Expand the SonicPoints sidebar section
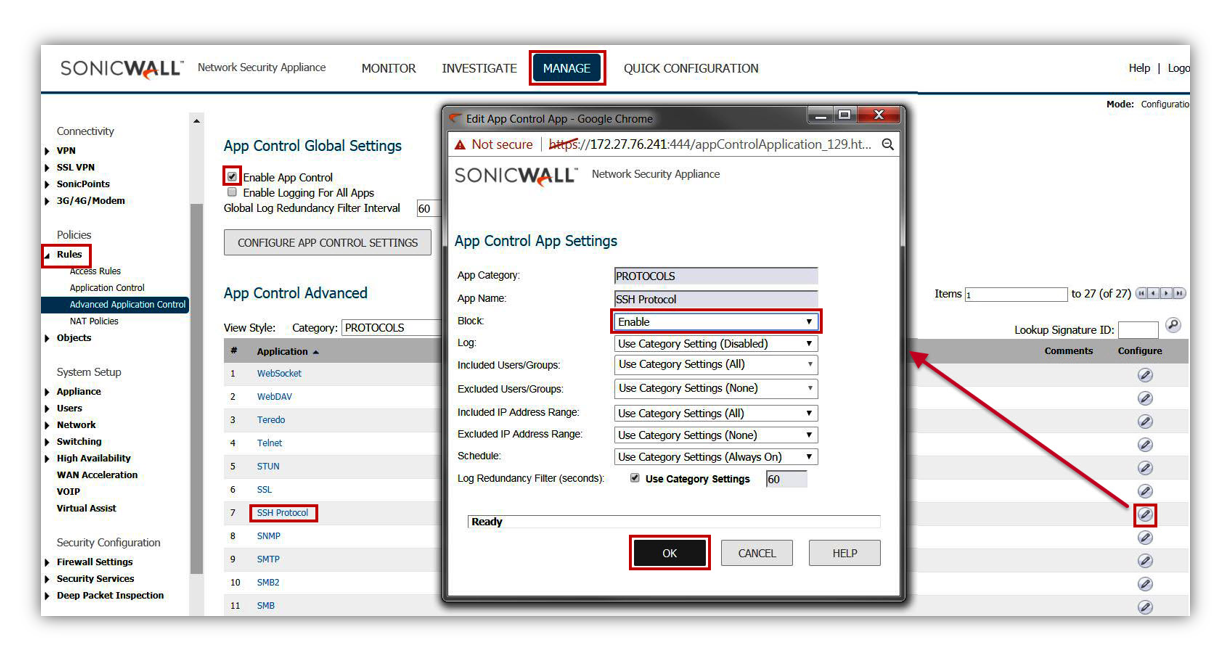This screenshot has width=1227, height=651. point(47,185)
